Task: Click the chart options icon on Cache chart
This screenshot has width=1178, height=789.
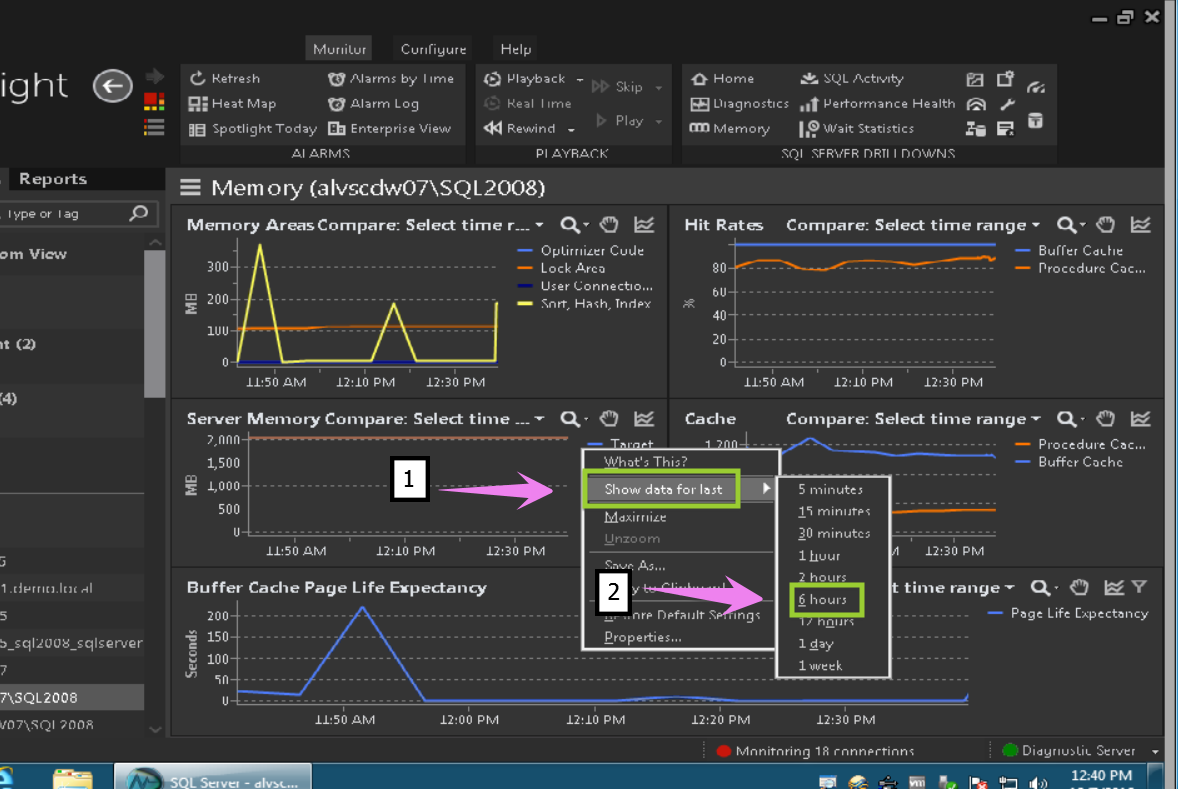Action: click(x=1140, y=419)
